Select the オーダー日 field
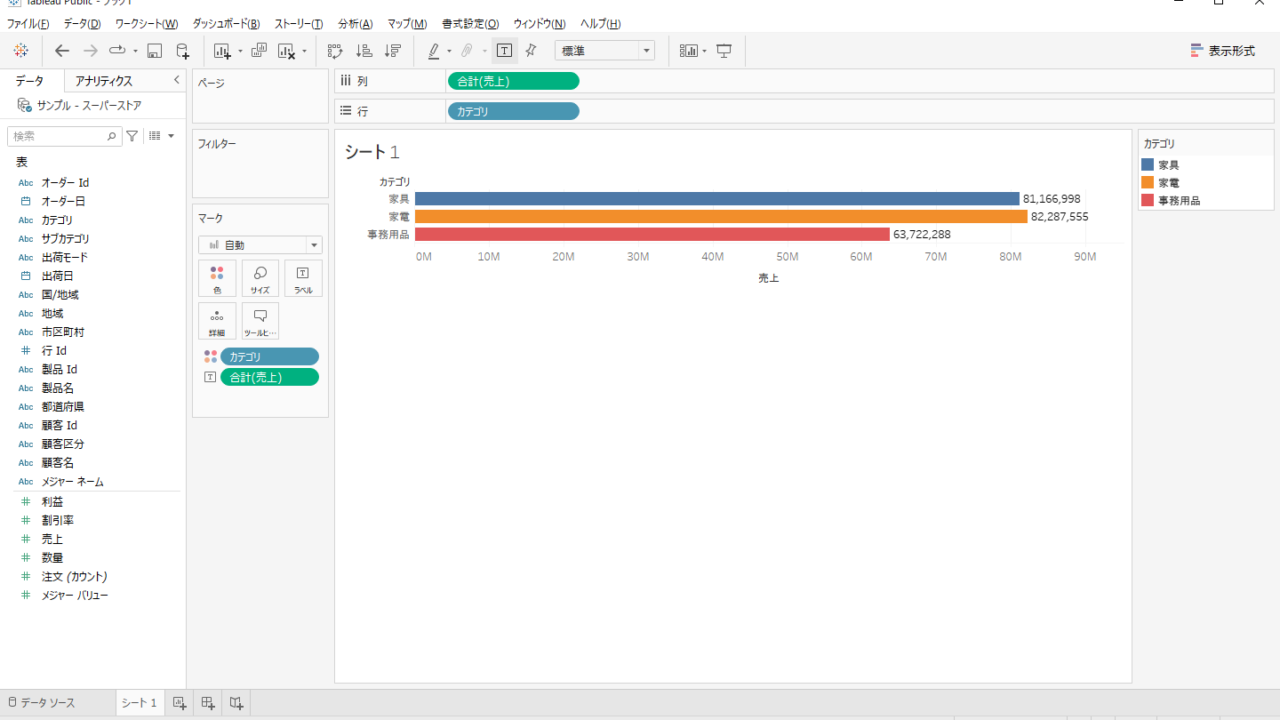Image resolution: width=1280 pixels, height=720 pixels. (63, 201)
